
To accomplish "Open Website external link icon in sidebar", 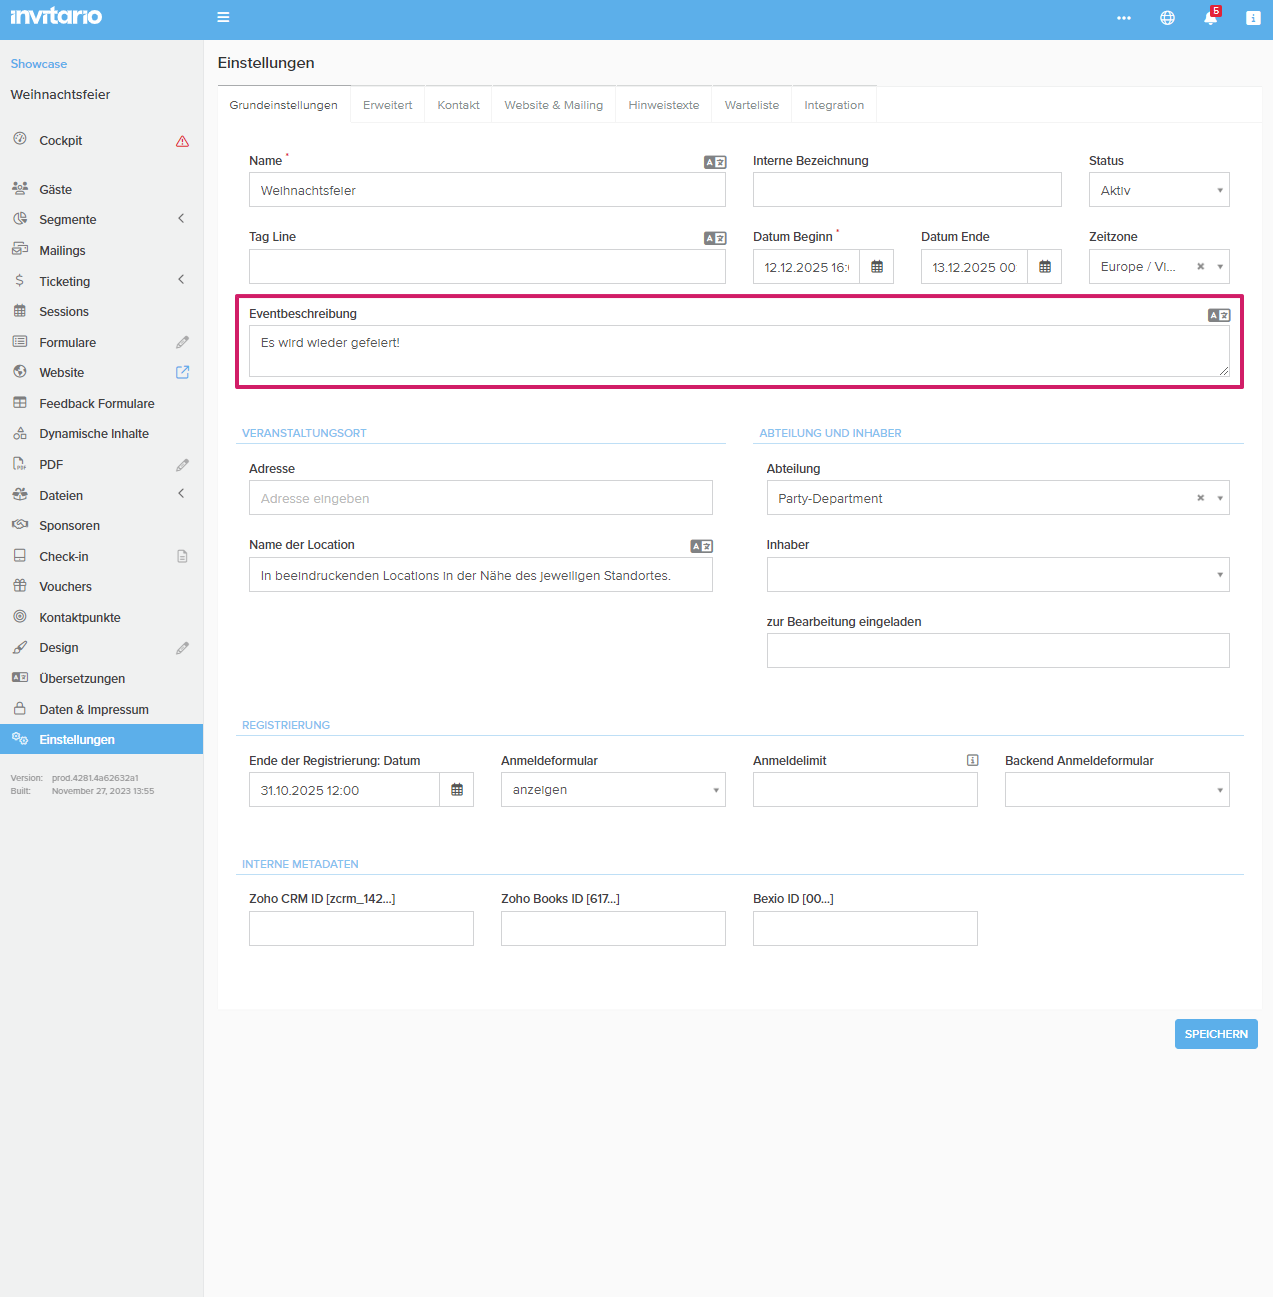I will tap(182, 372).
